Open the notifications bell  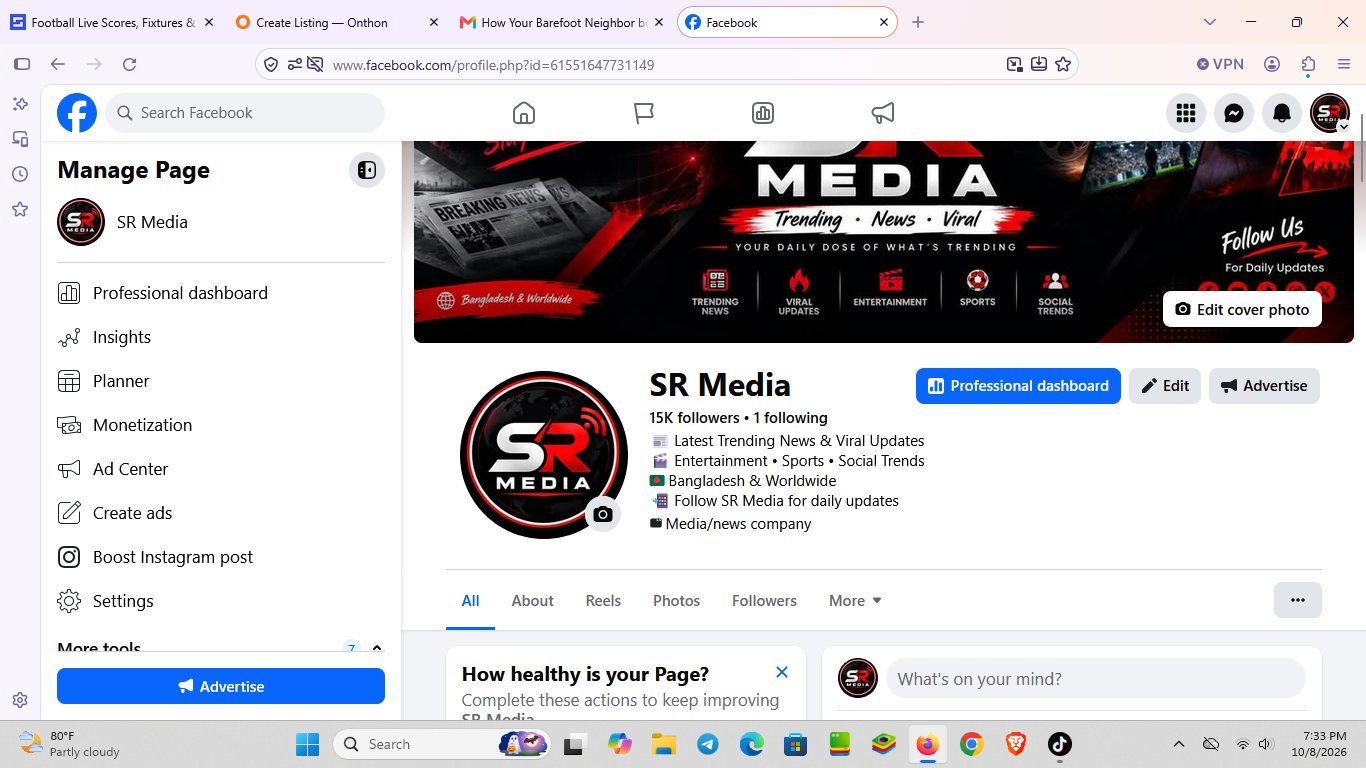click(1282, 113)
